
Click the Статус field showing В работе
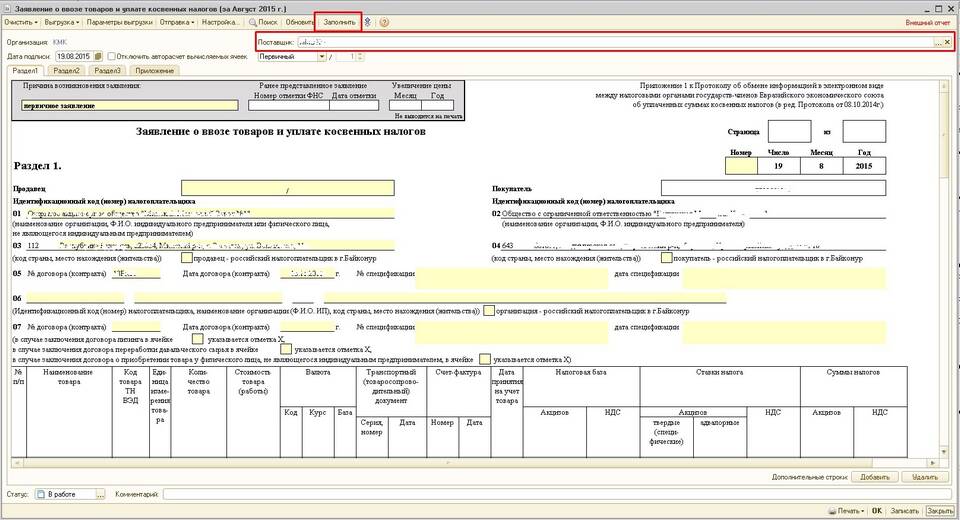[x=65, y=494]
